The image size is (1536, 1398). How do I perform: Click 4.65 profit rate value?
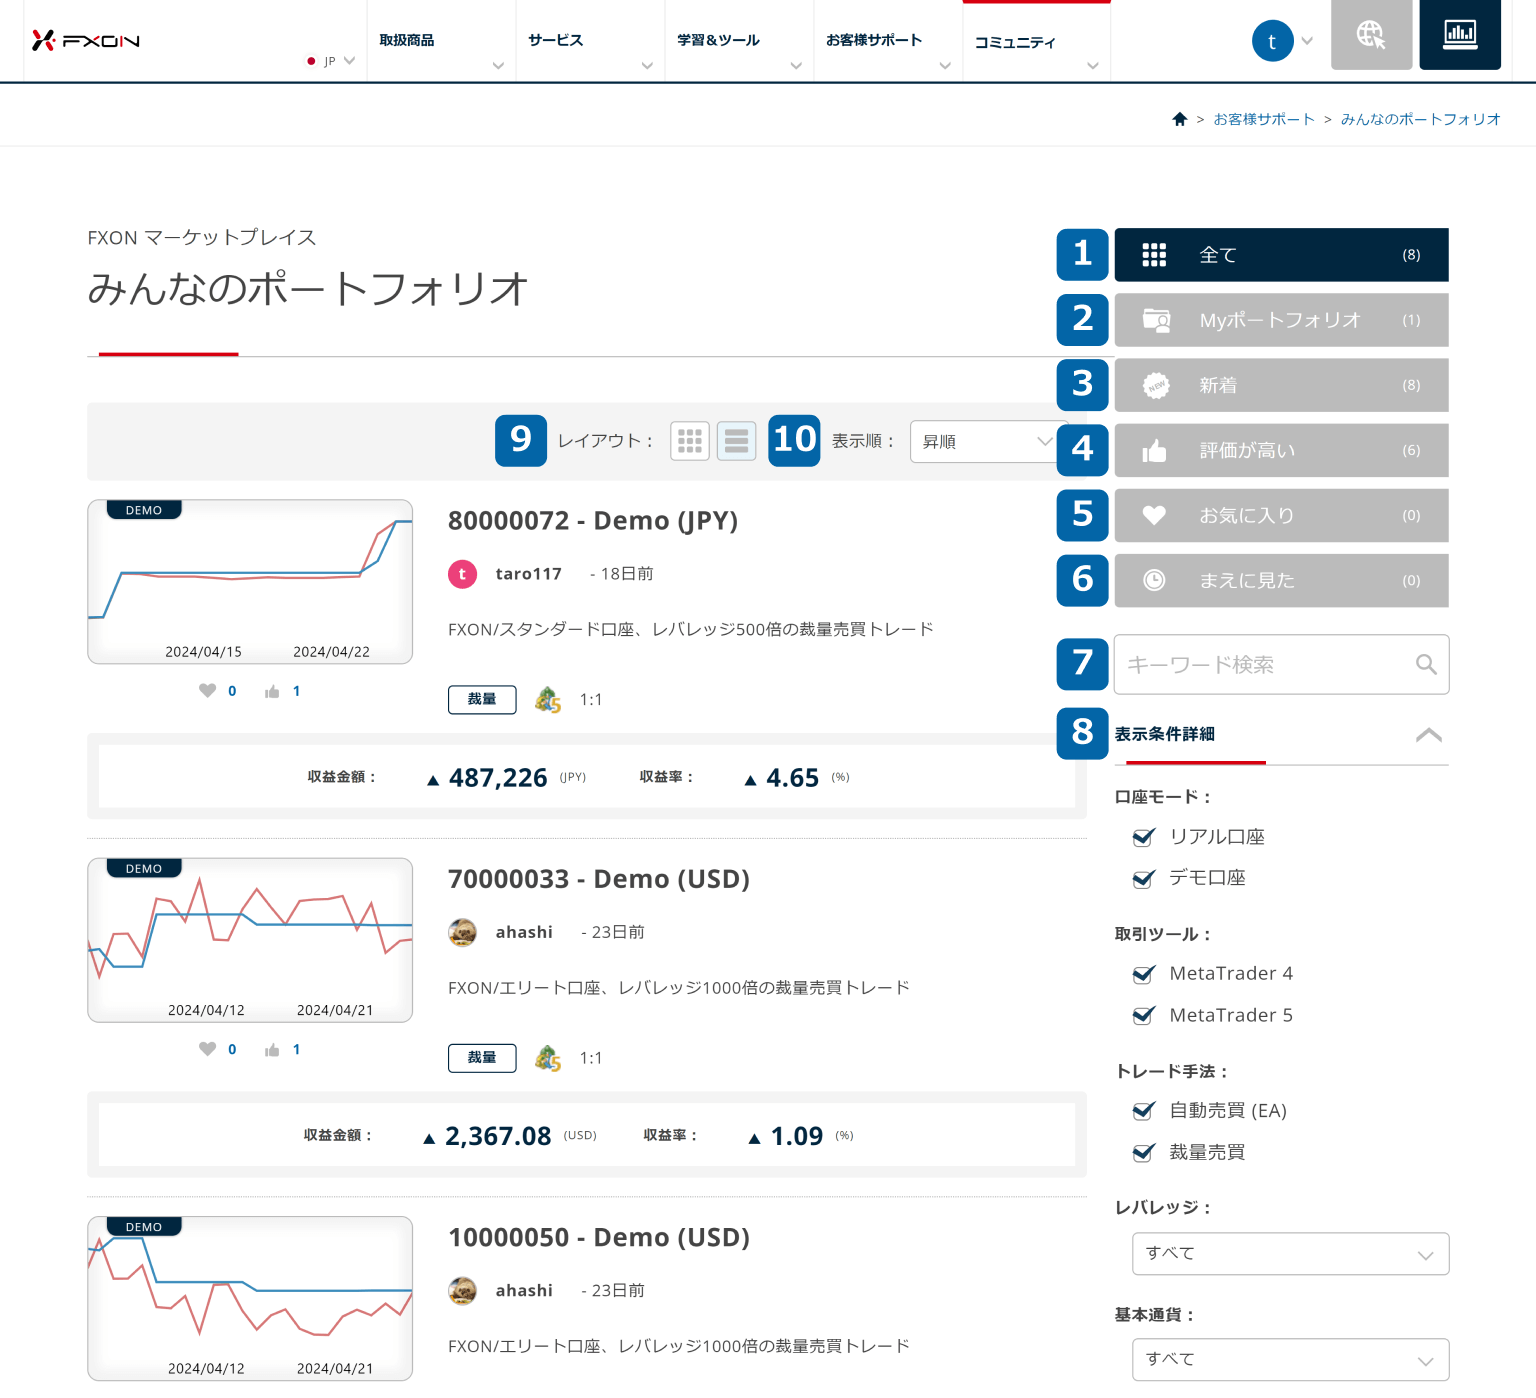point(792,778)
